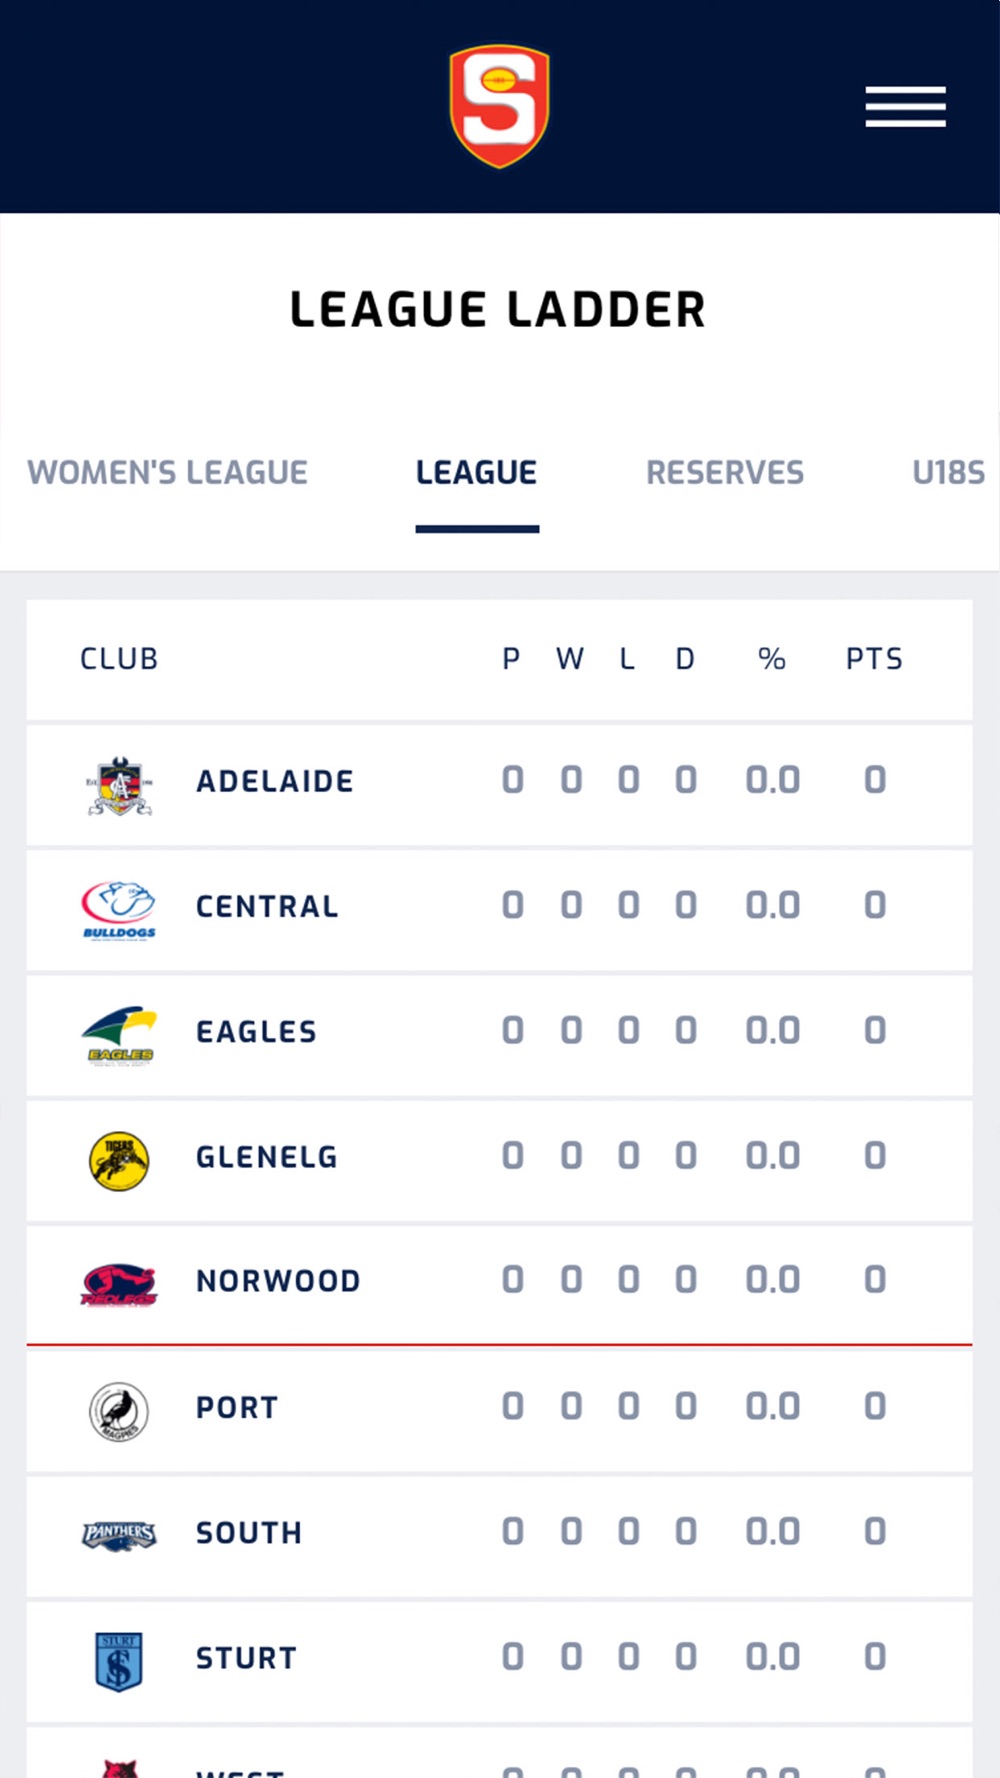Select the League tab
The height and width of the screenshot is (1778, 1000).
(x=477, y=472)
